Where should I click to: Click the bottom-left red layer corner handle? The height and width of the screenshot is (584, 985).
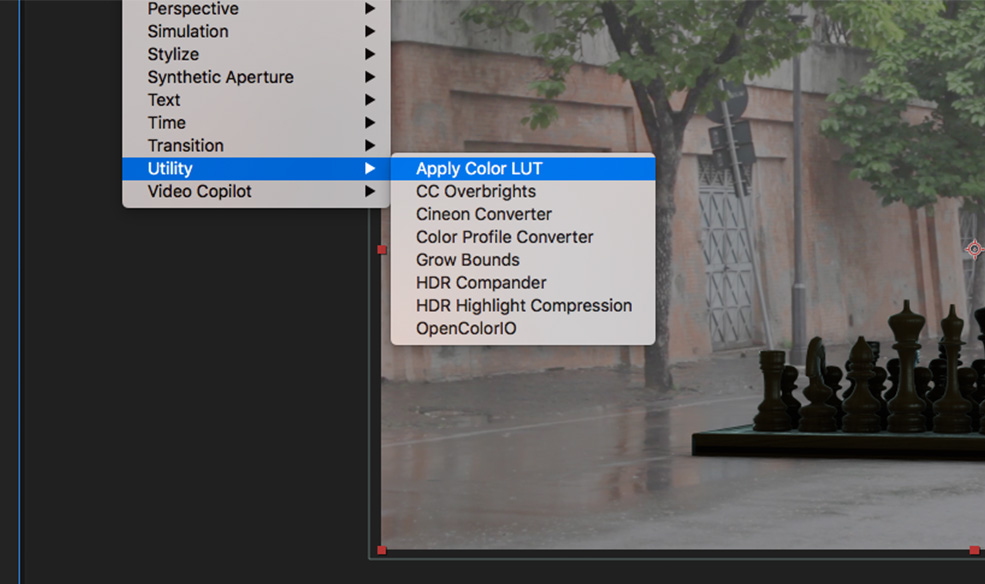[382, 550]
